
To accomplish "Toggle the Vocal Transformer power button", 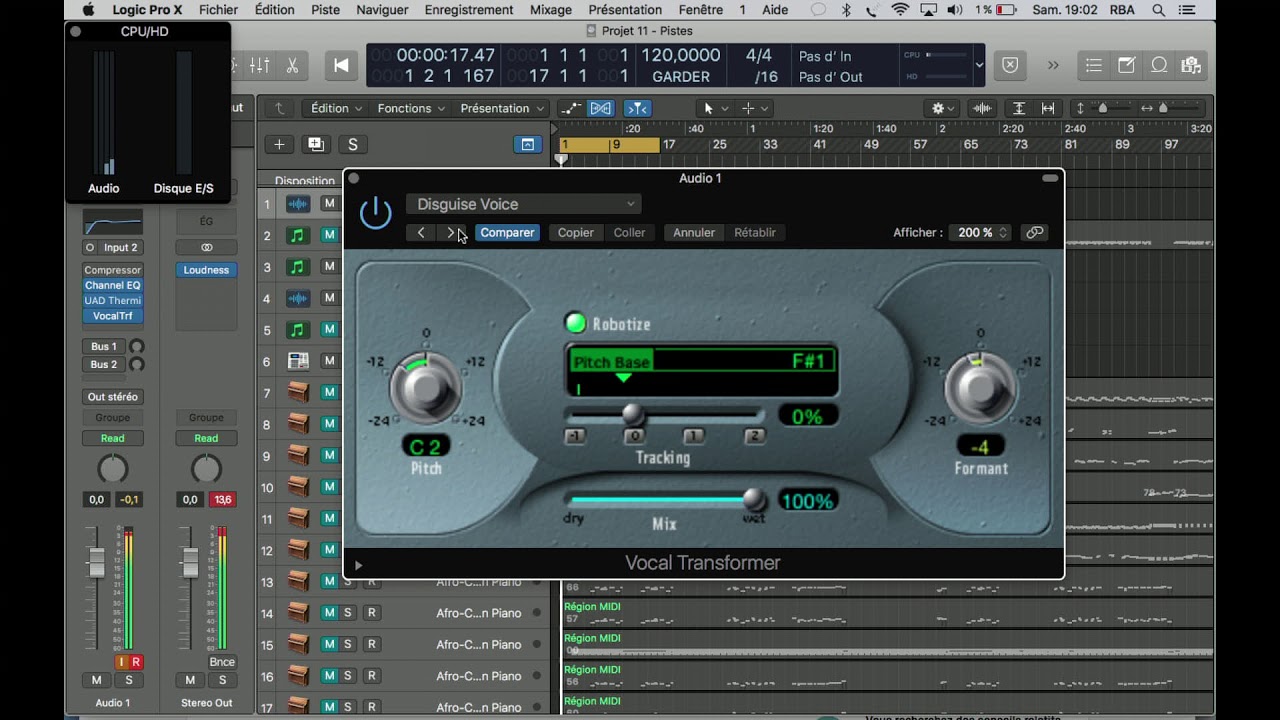I will (375, 213).
